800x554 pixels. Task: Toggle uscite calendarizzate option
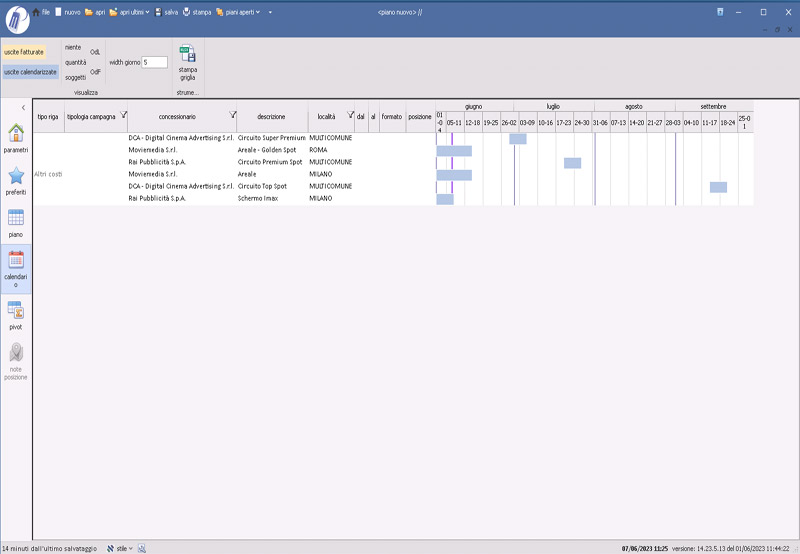(29, 72)
